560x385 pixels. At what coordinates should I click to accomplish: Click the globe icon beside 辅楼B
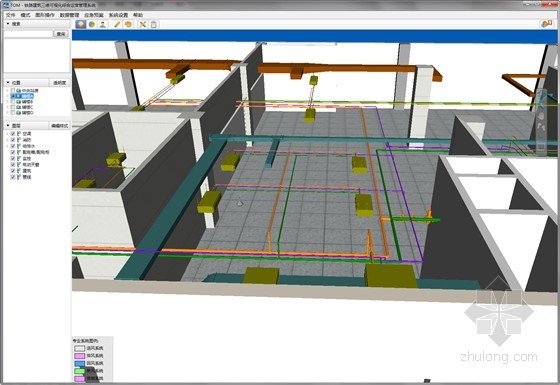(x=19, y=102)
